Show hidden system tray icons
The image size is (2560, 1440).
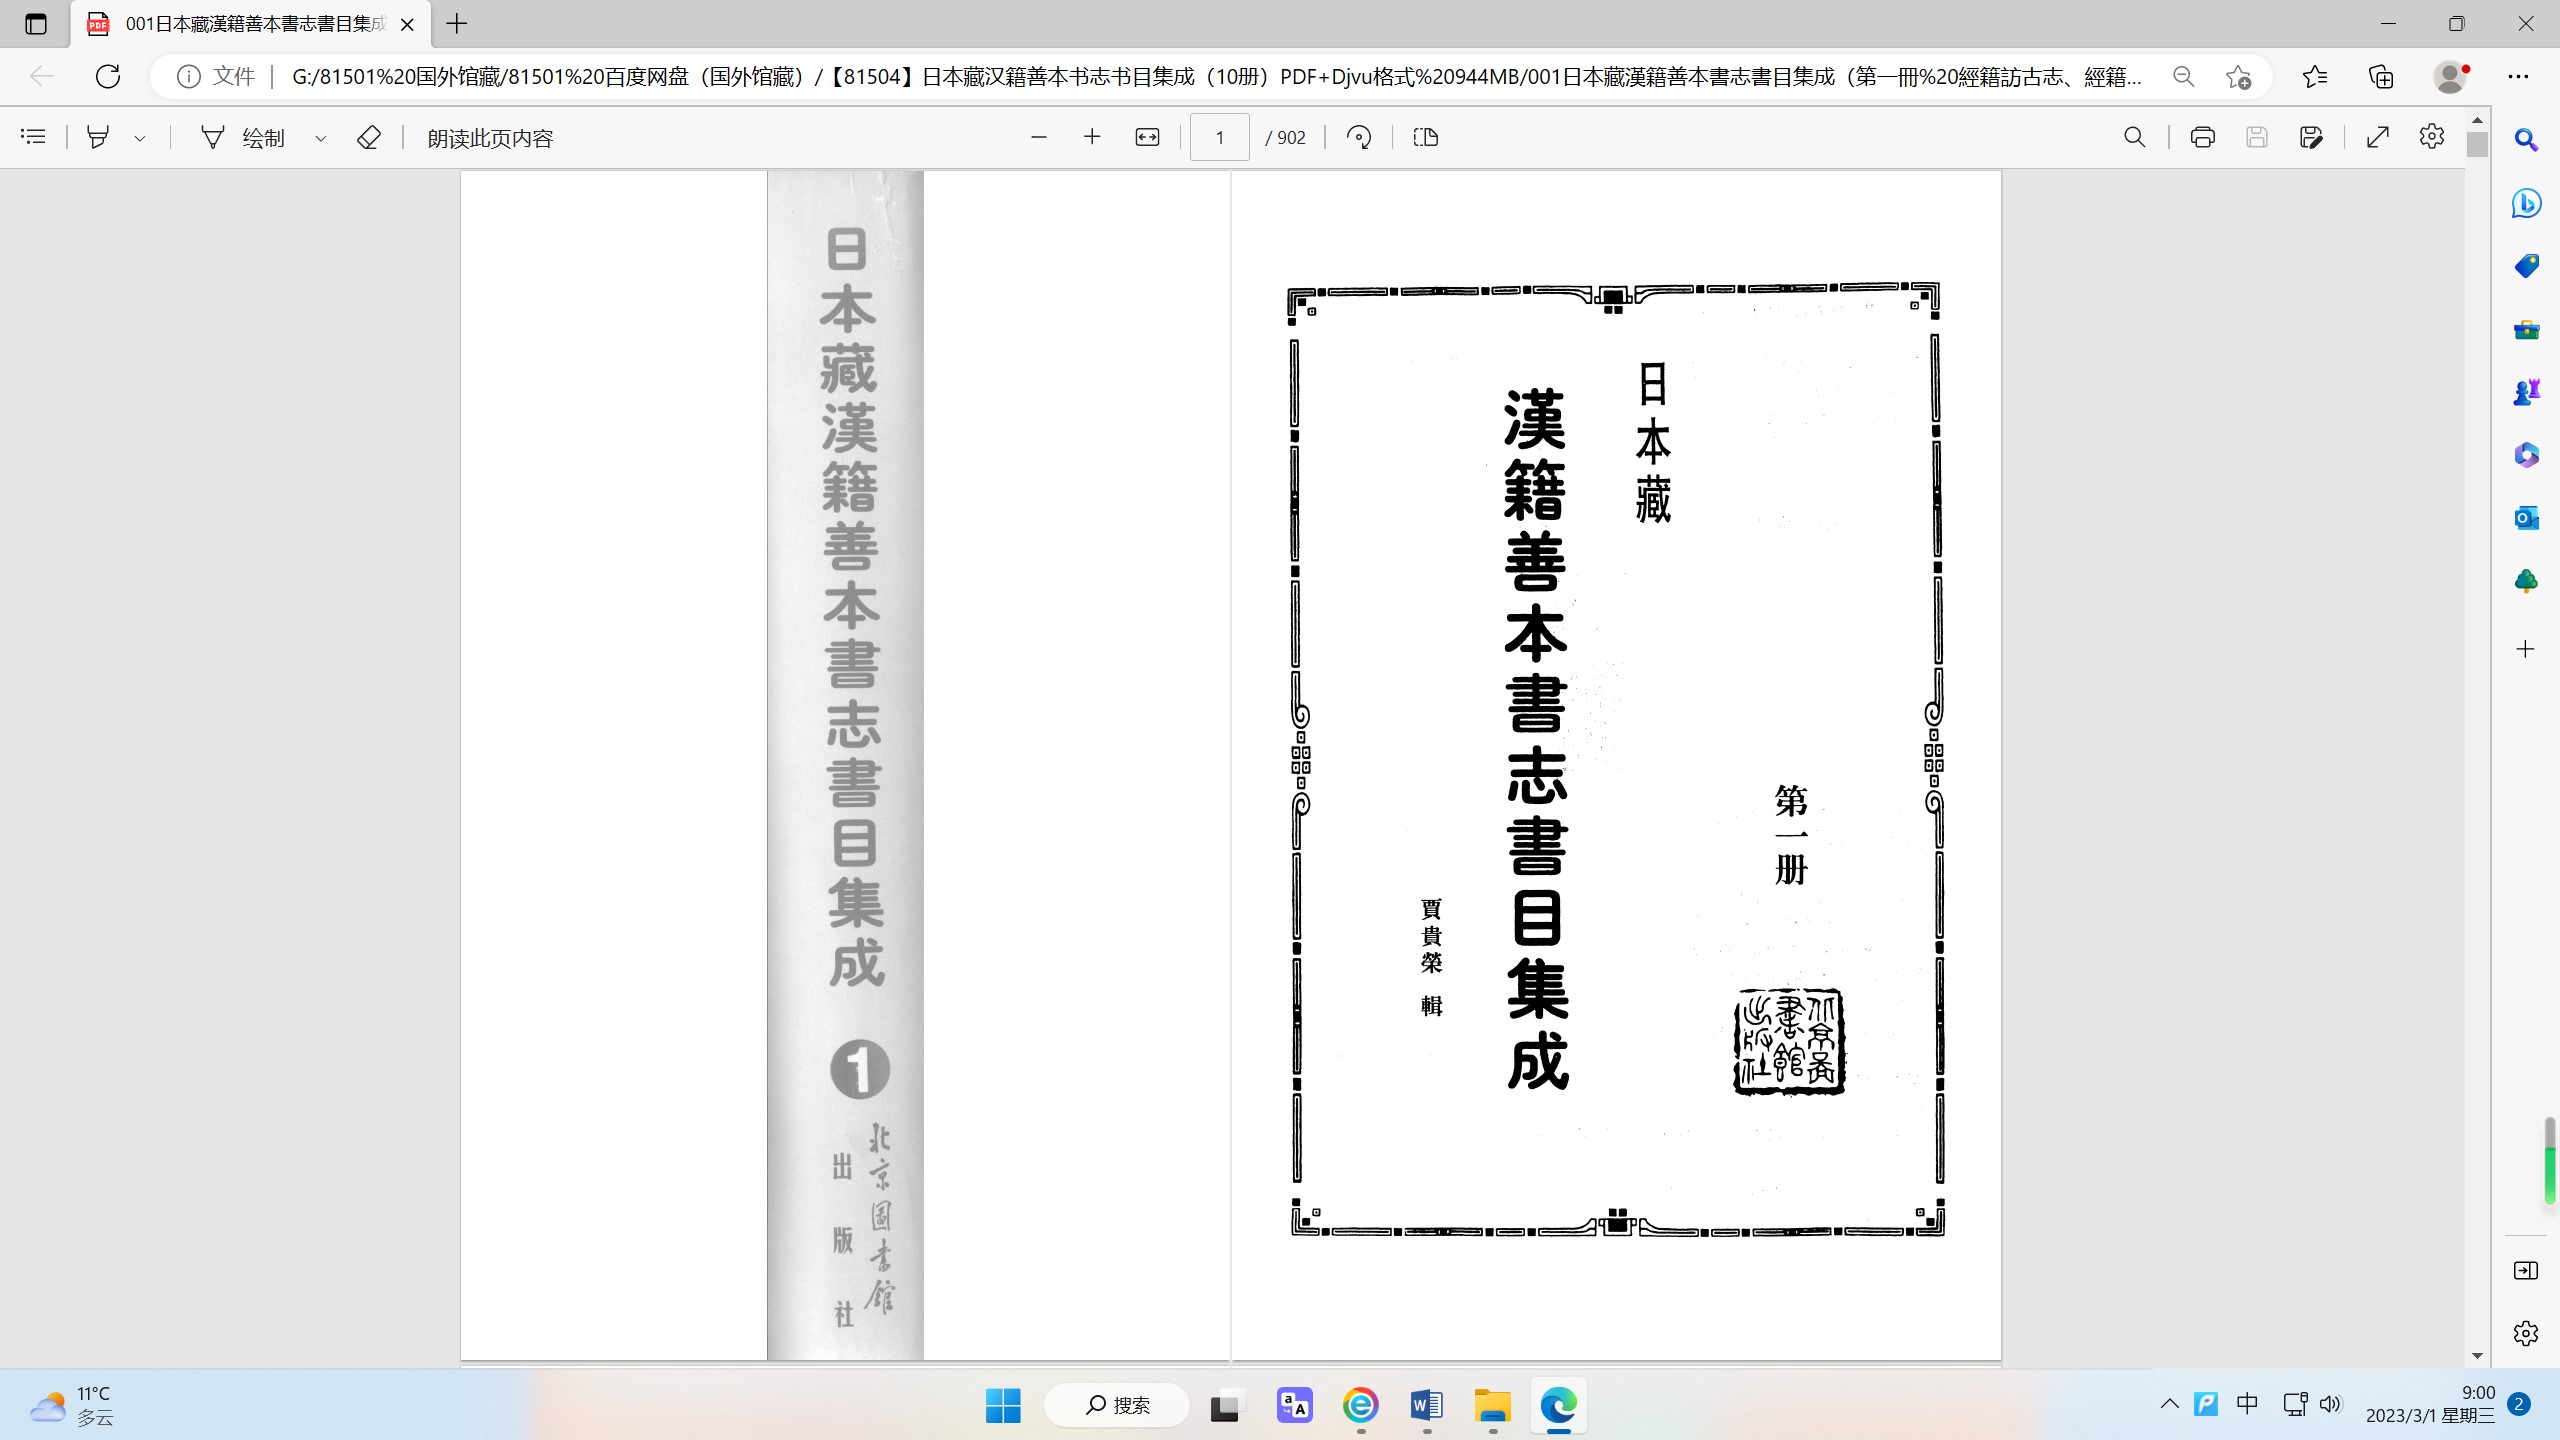click(x=2169, y=1404)
